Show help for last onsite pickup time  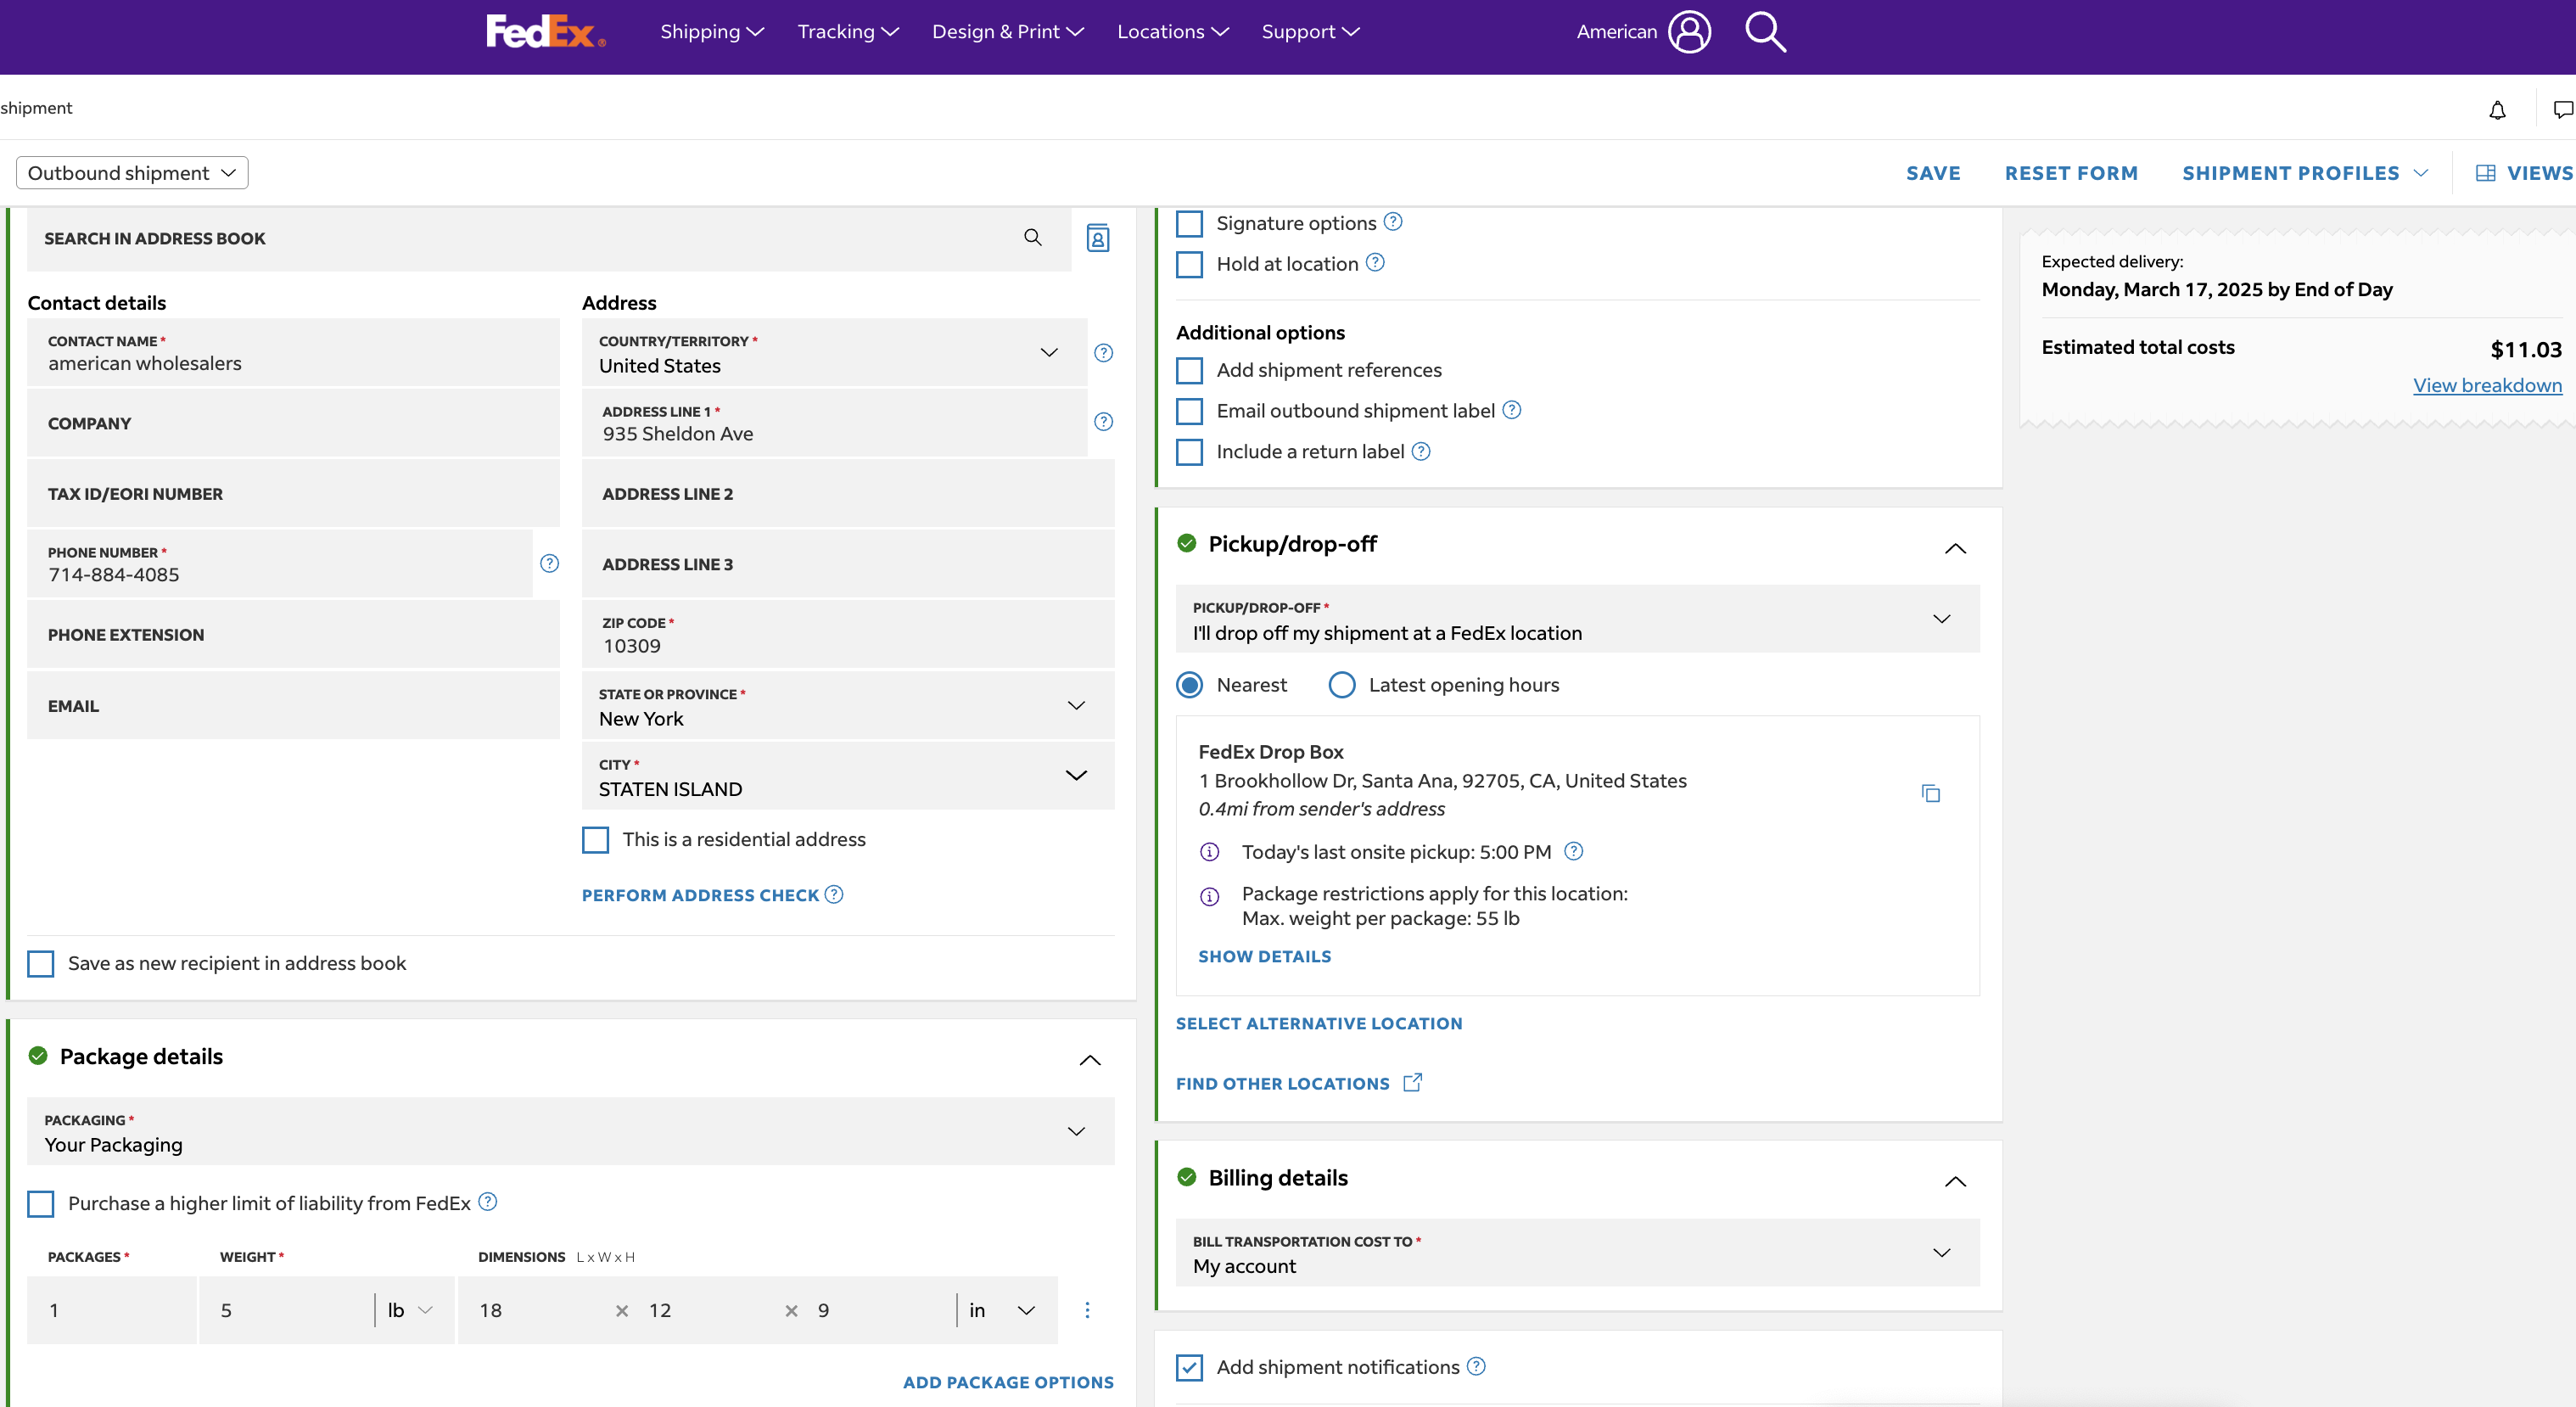coord(1574,851)
